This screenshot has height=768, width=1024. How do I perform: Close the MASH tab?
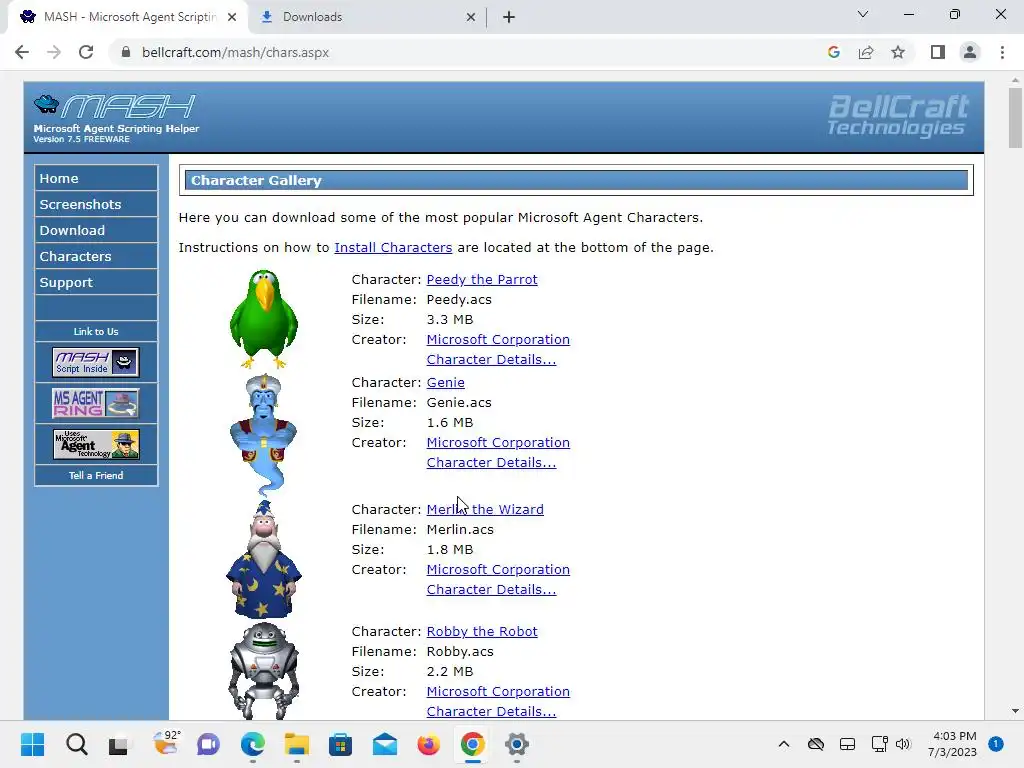[x=232, y=17]
